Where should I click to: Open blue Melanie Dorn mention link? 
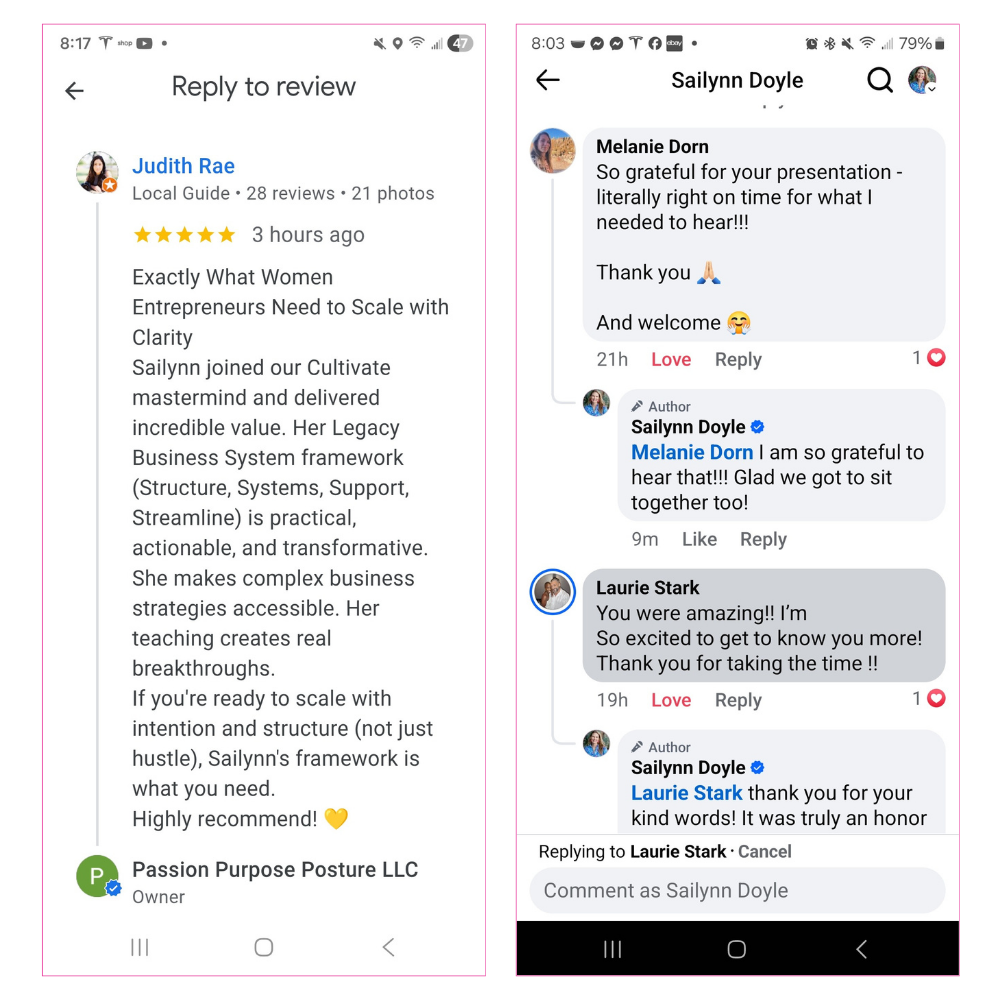point(692,452)
